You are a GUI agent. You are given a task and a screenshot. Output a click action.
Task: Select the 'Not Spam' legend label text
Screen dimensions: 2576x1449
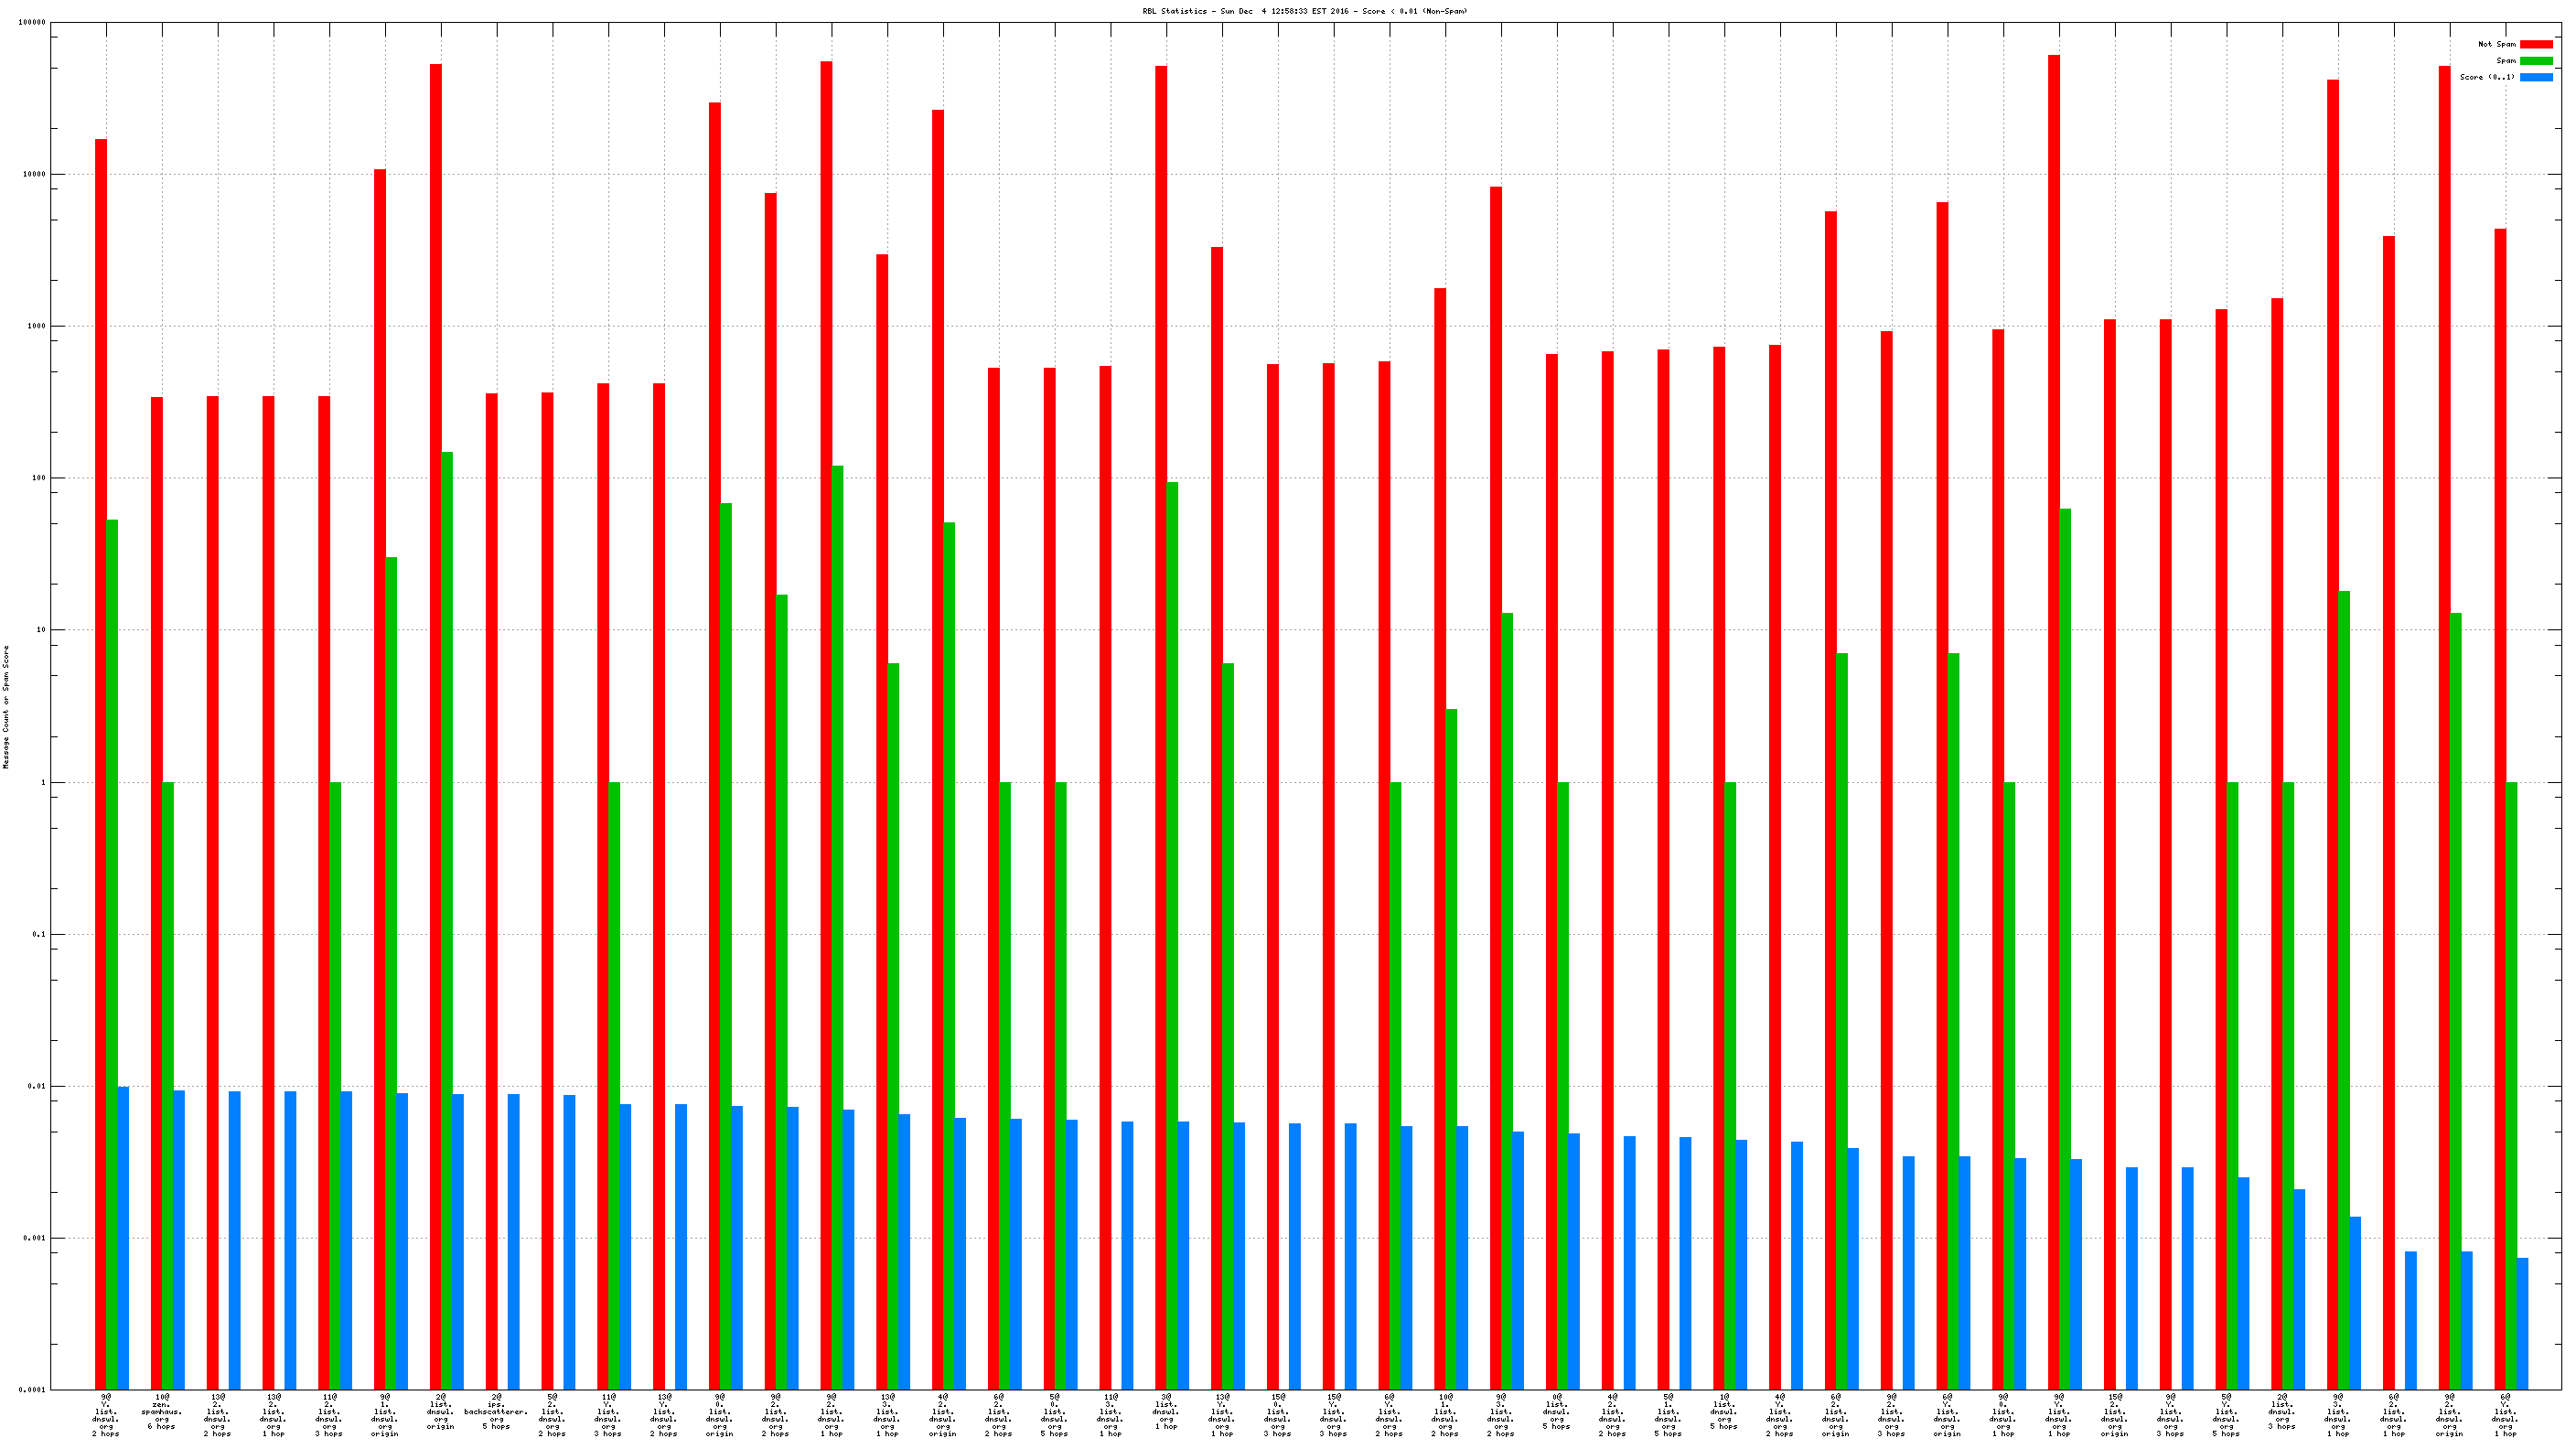click(2496, 44)
